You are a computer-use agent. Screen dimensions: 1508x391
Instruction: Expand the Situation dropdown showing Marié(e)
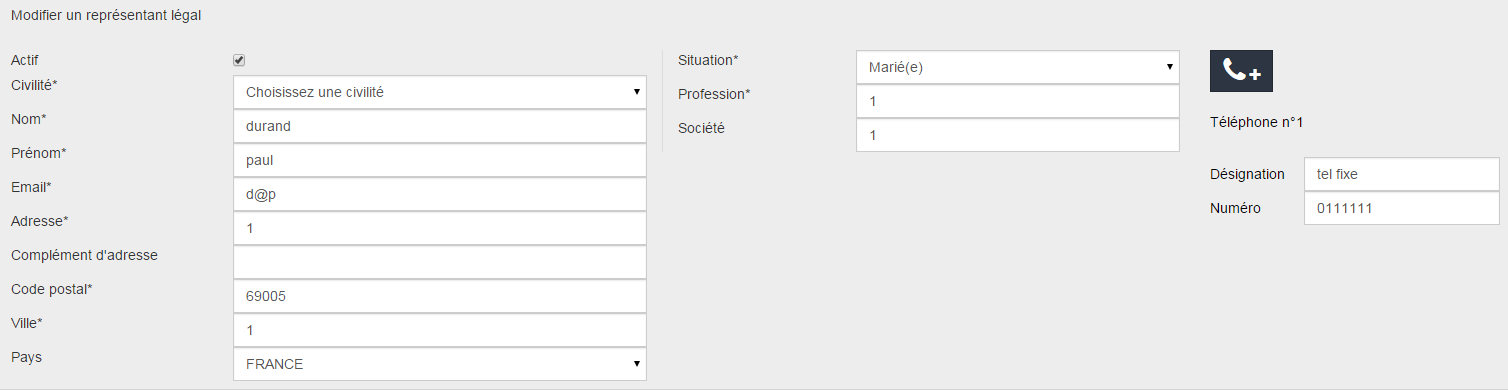[x=1018, y=68]
